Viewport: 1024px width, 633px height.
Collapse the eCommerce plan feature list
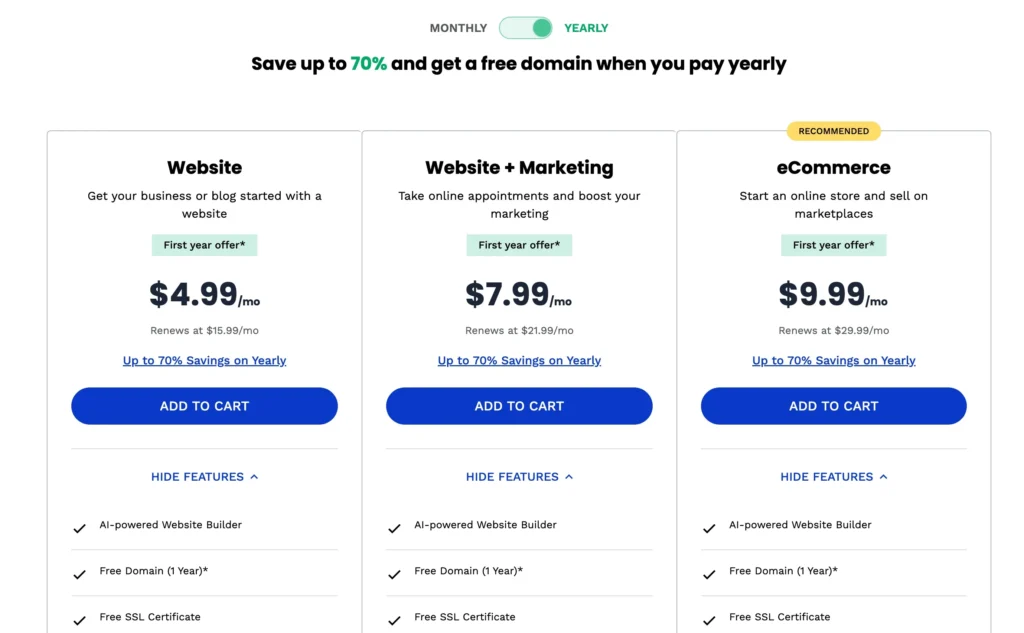[x=833, y=477]
